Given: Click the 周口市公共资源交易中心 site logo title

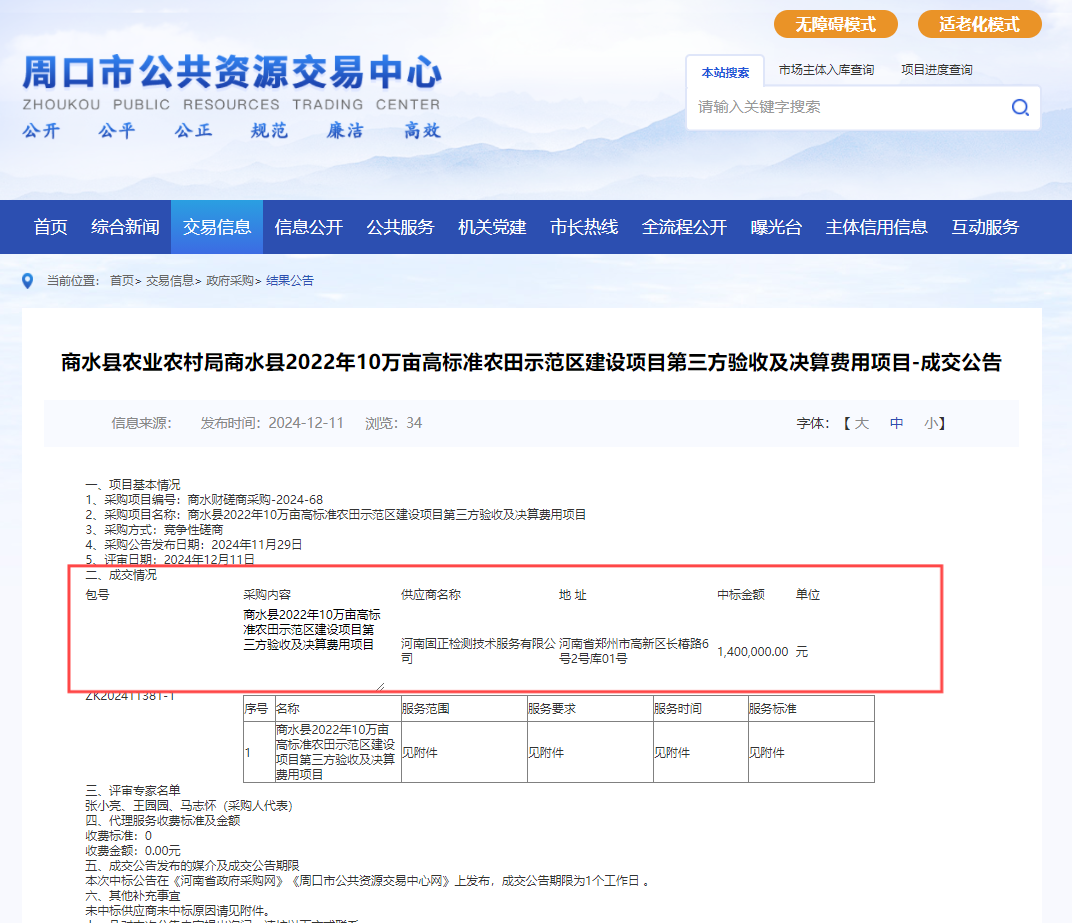Looking at the screenshot, I should point(232,72).
